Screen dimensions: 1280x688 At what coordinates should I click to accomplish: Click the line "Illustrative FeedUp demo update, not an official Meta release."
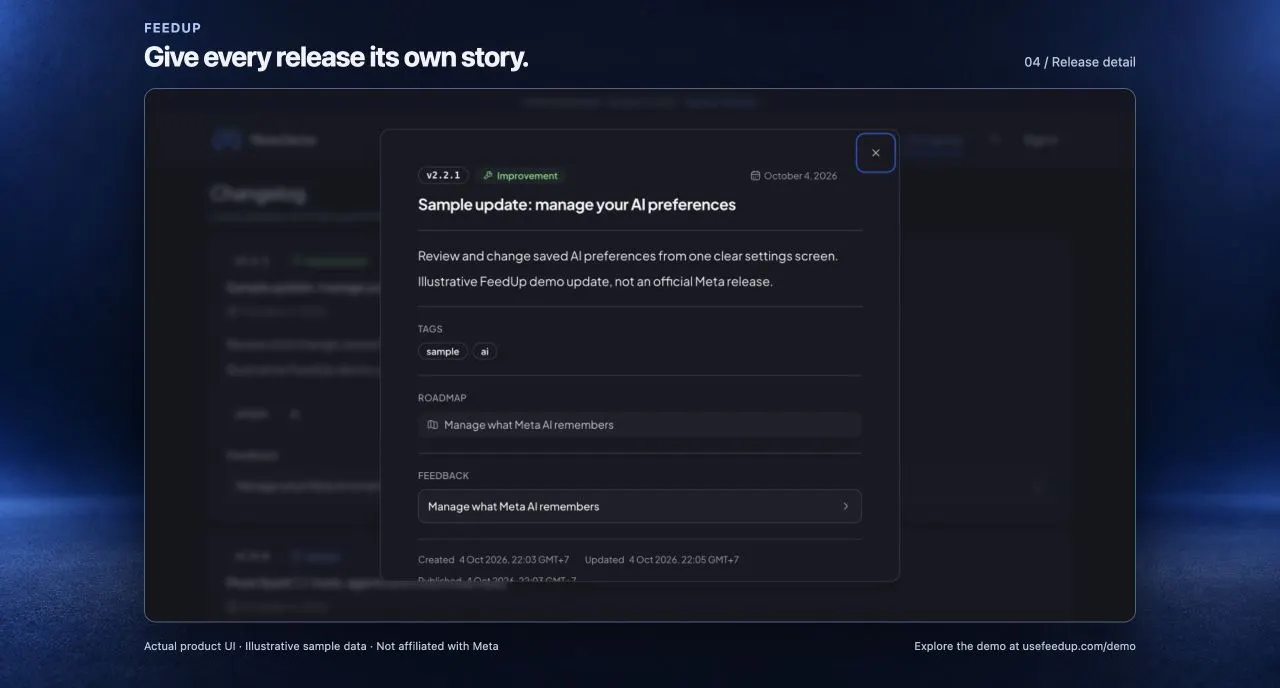[x=595, y=282]
